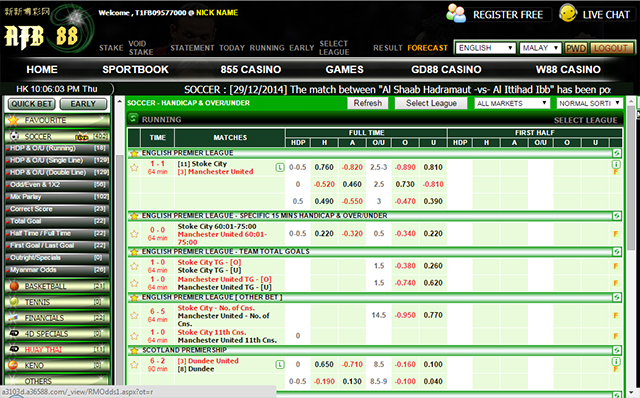
Task: Open the SPORTBOOK tab
Action: coord(135,69)
